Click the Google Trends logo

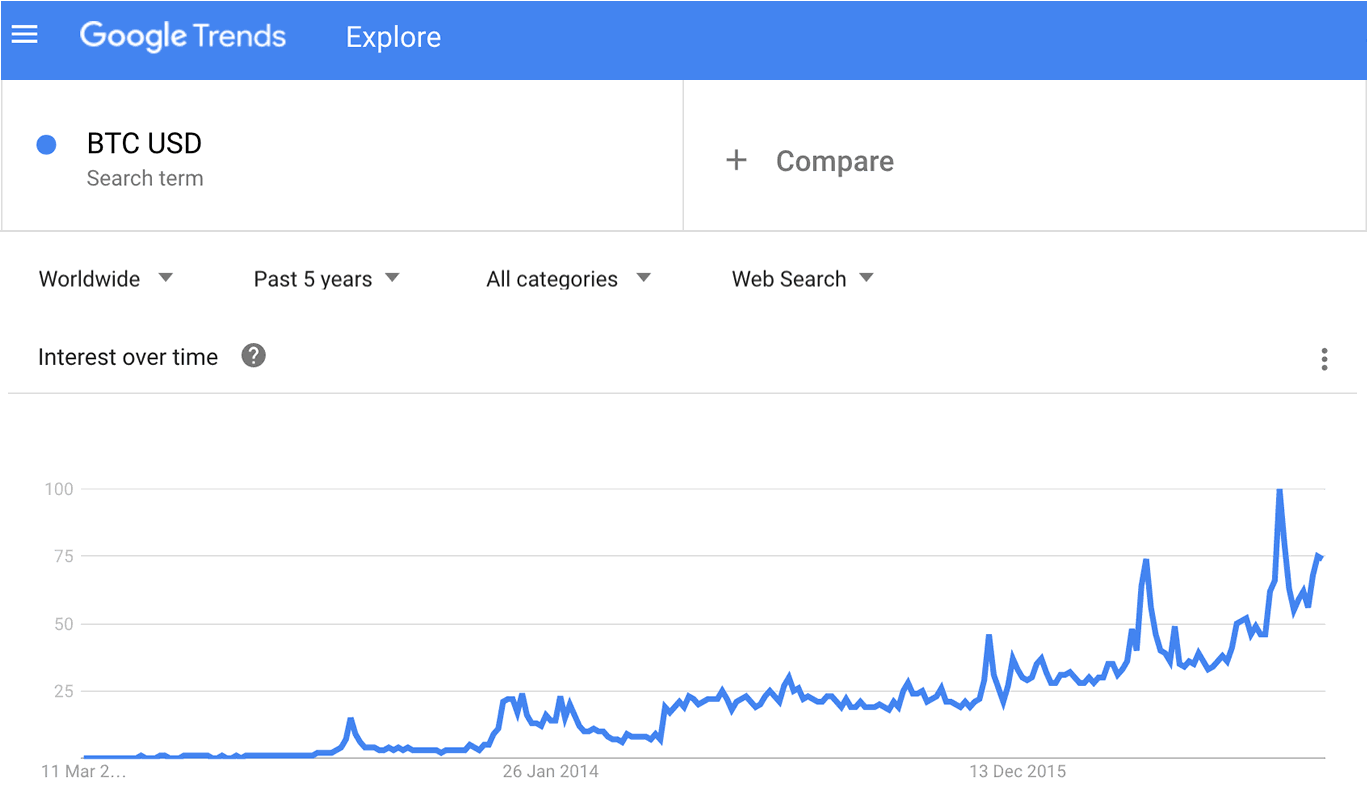tap(183, 37)
